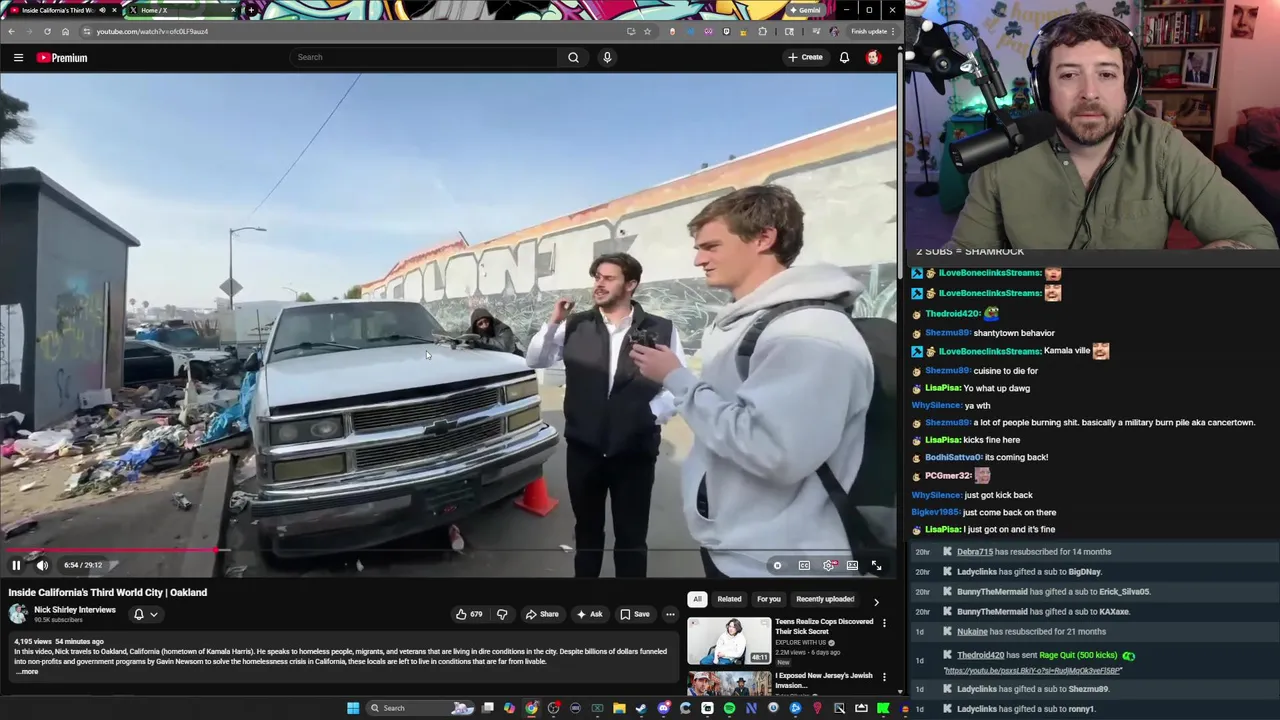Open Steam from the taskbar

pyautogui.click(x=641, y=708)
